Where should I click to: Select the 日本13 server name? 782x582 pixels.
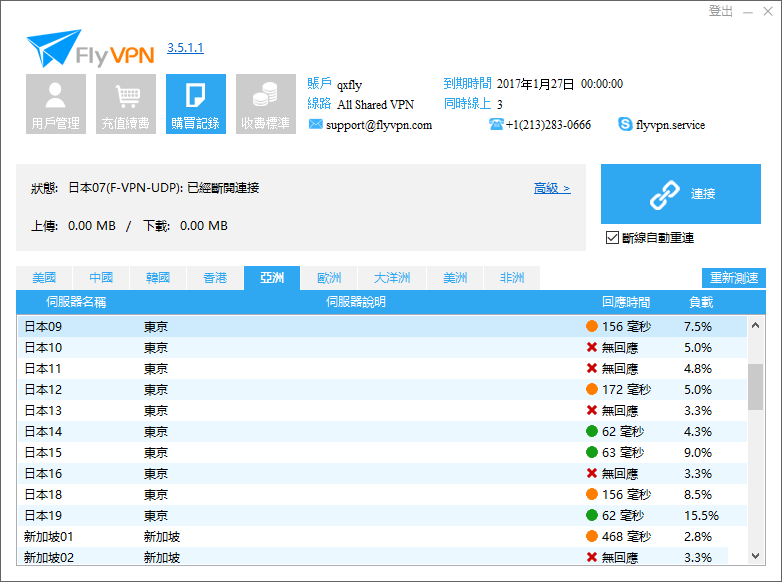click(x=43, y=410)
